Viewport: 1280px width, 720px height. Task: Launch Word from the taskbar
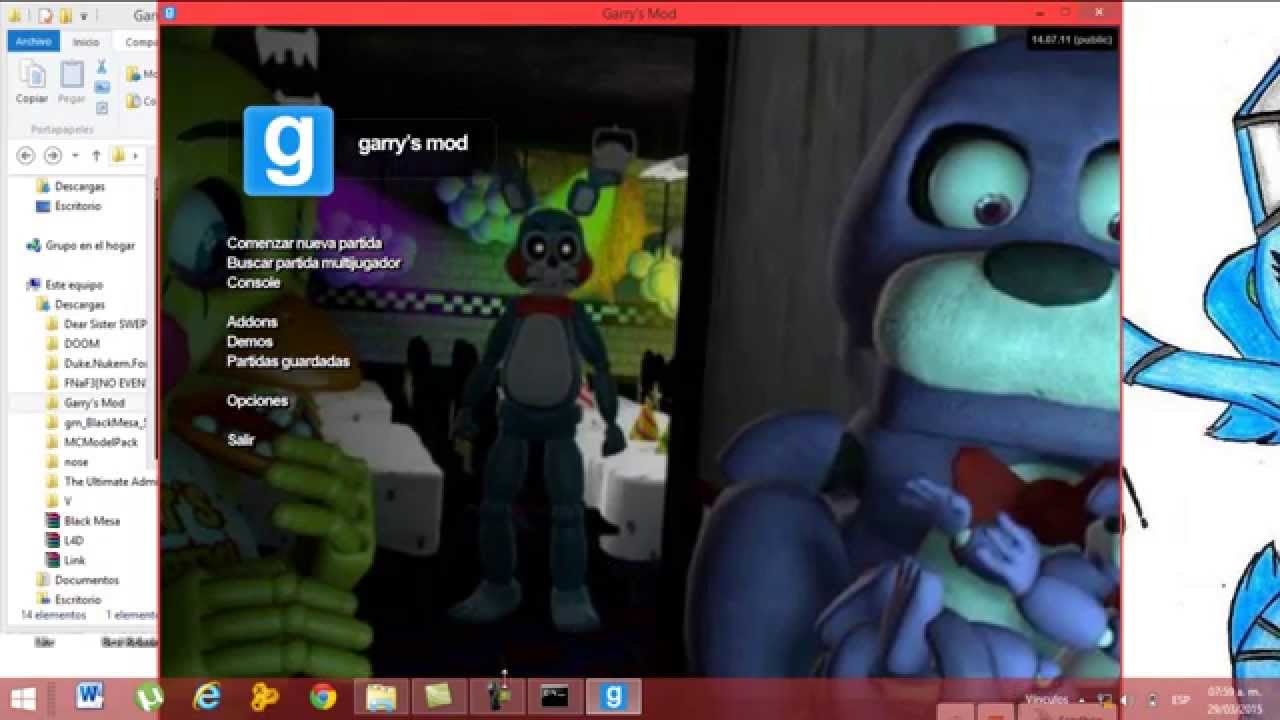point(90,697)
